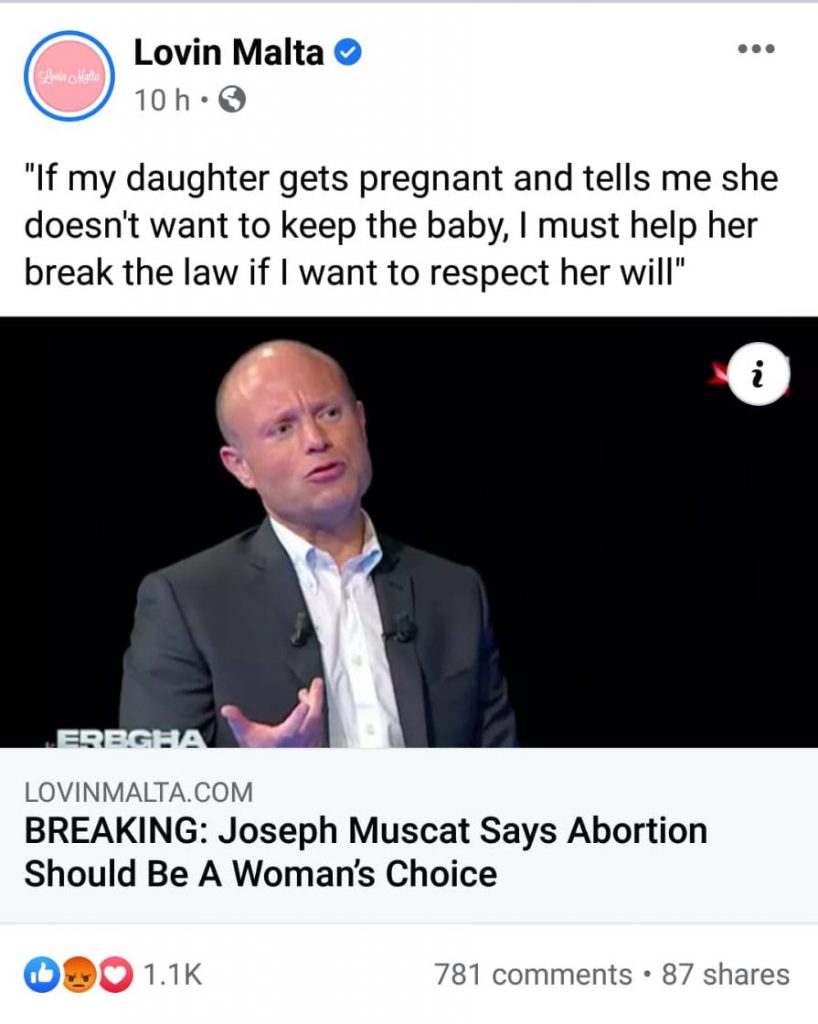Click the ERBGHA watermark on the image

coord(131,739)
